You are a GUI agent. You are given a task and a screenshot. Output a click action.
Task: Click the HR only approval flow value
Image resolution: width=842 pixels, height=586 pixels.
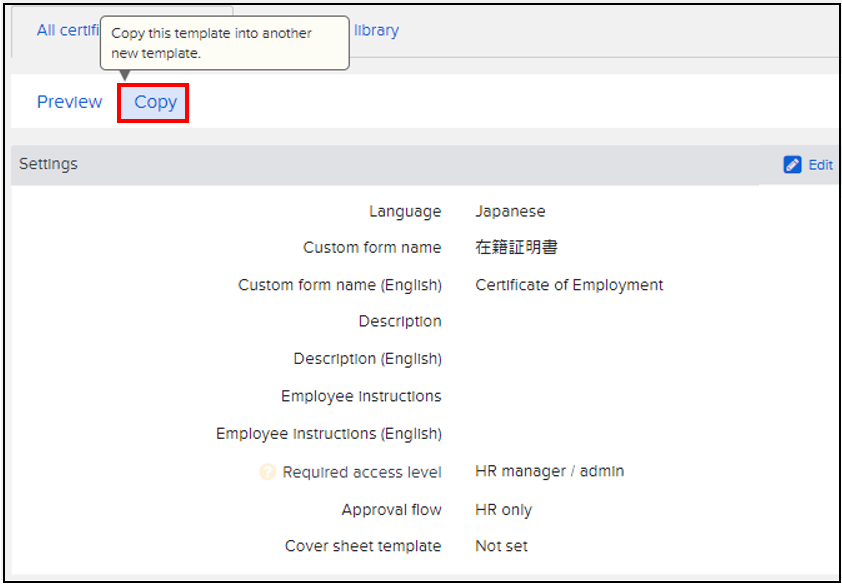pos(503,510)
